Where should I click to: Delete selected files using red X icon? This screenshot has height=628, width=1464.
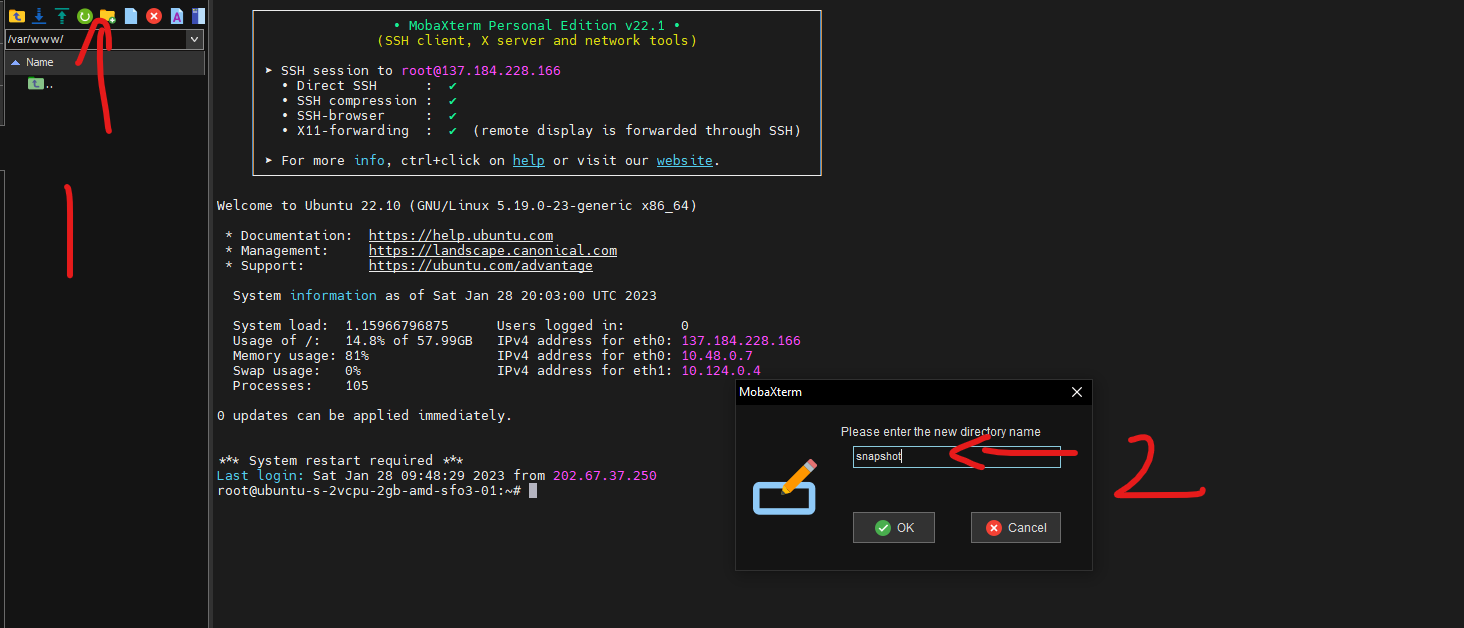click(x=154, y=16)
